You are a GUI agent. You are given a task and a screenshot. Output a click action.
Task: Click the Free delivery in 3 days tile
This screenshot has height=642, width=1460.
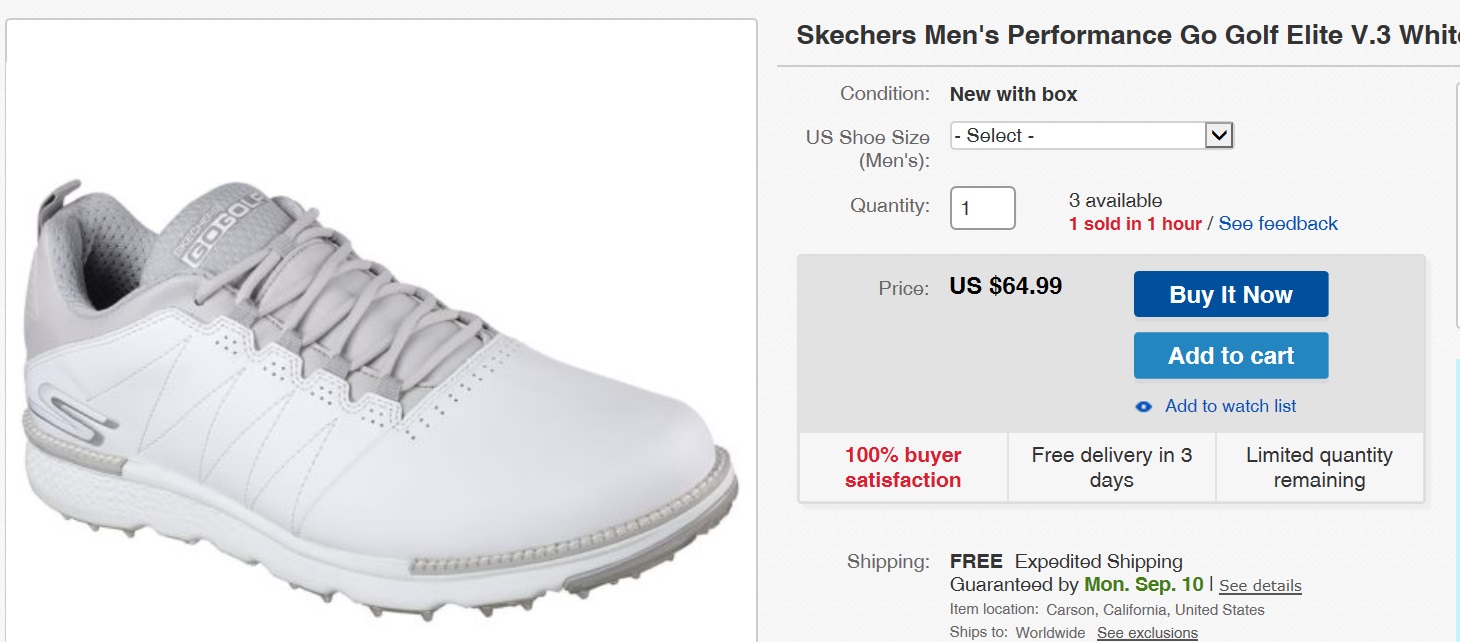[x=1112, y=467]
